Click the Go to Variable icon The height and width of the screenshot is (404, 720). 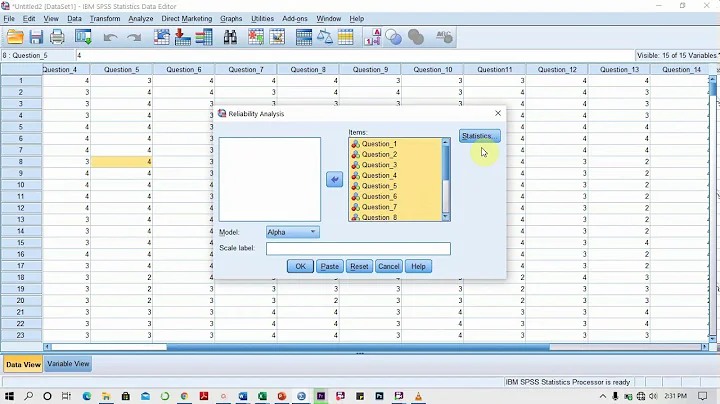coord(183,37)
